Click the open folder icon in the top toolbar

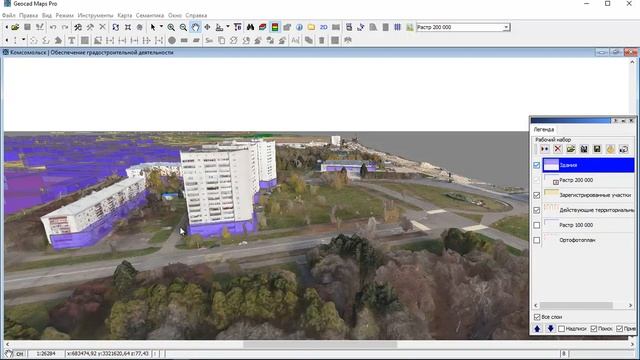point(15,27)
